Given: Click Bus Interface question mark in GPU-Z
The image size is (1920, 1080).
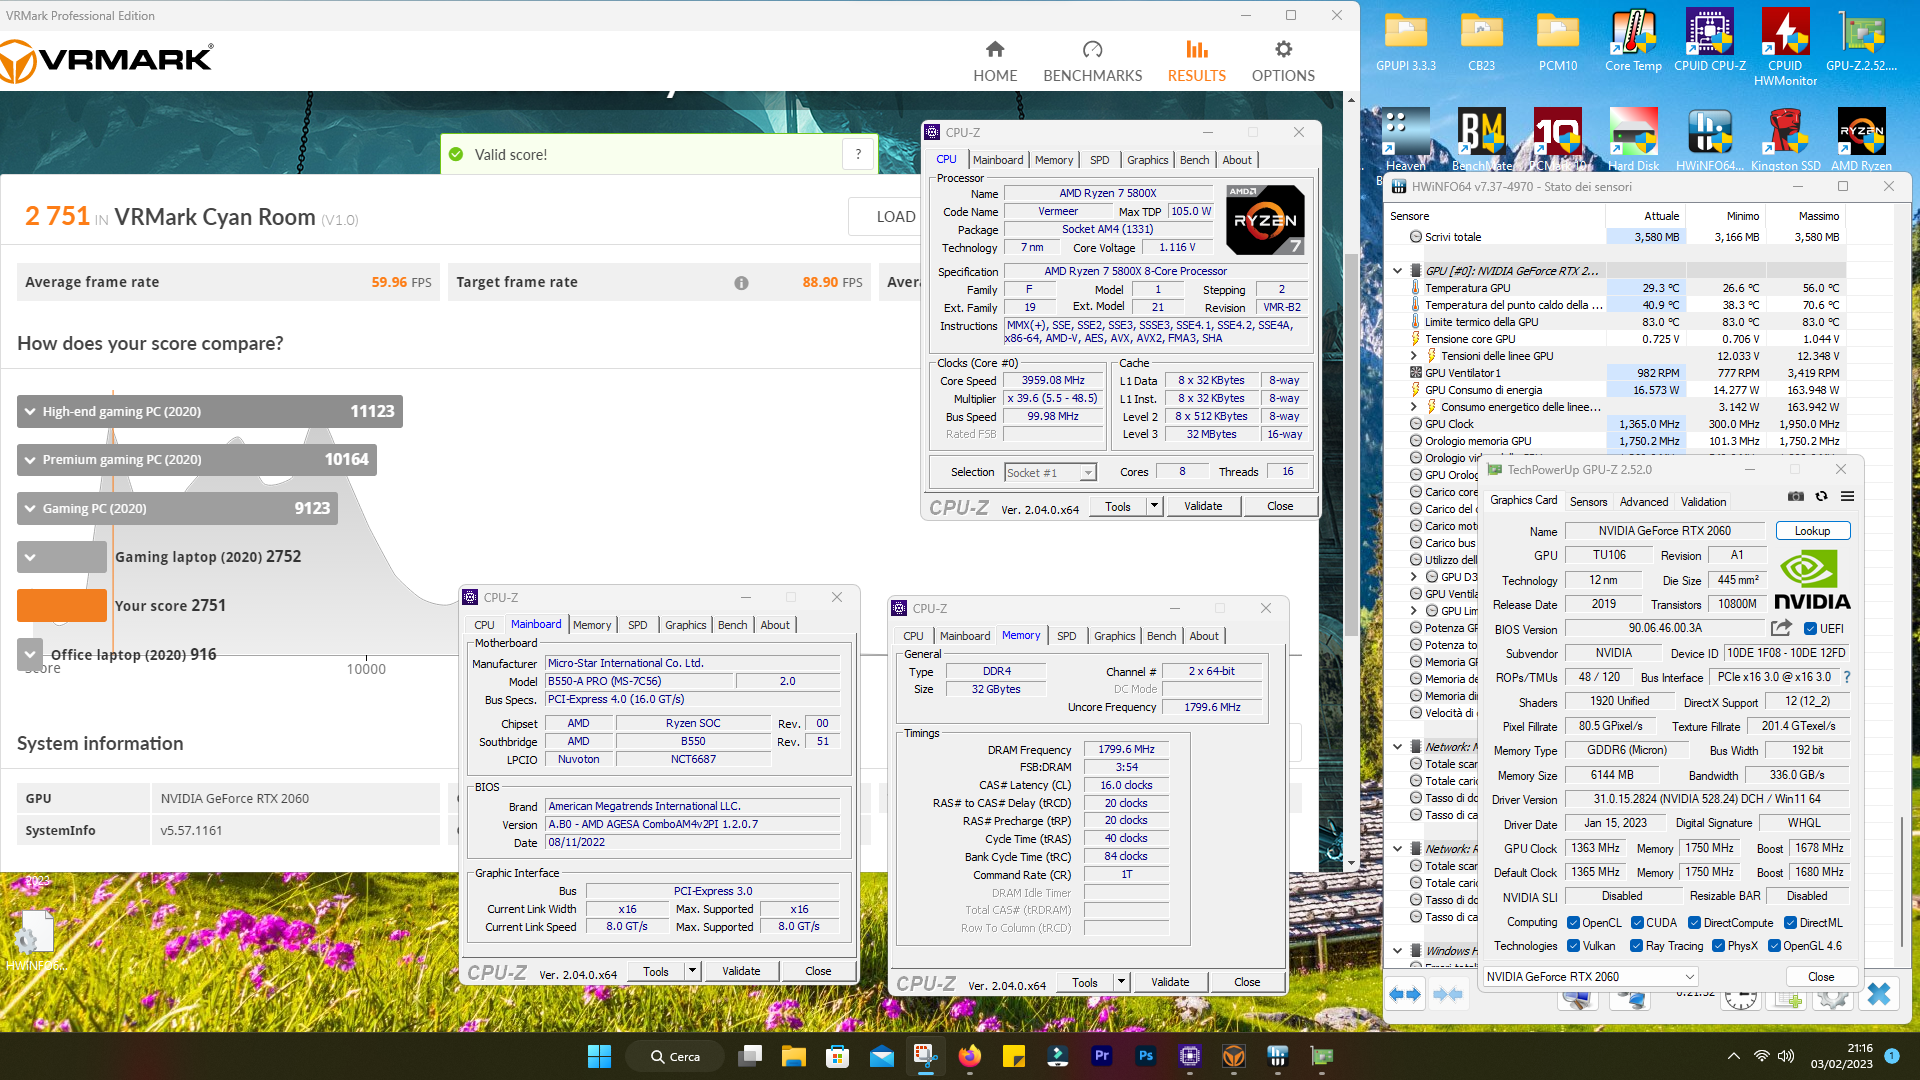Looking at the screenshot, I should 1847,677.
